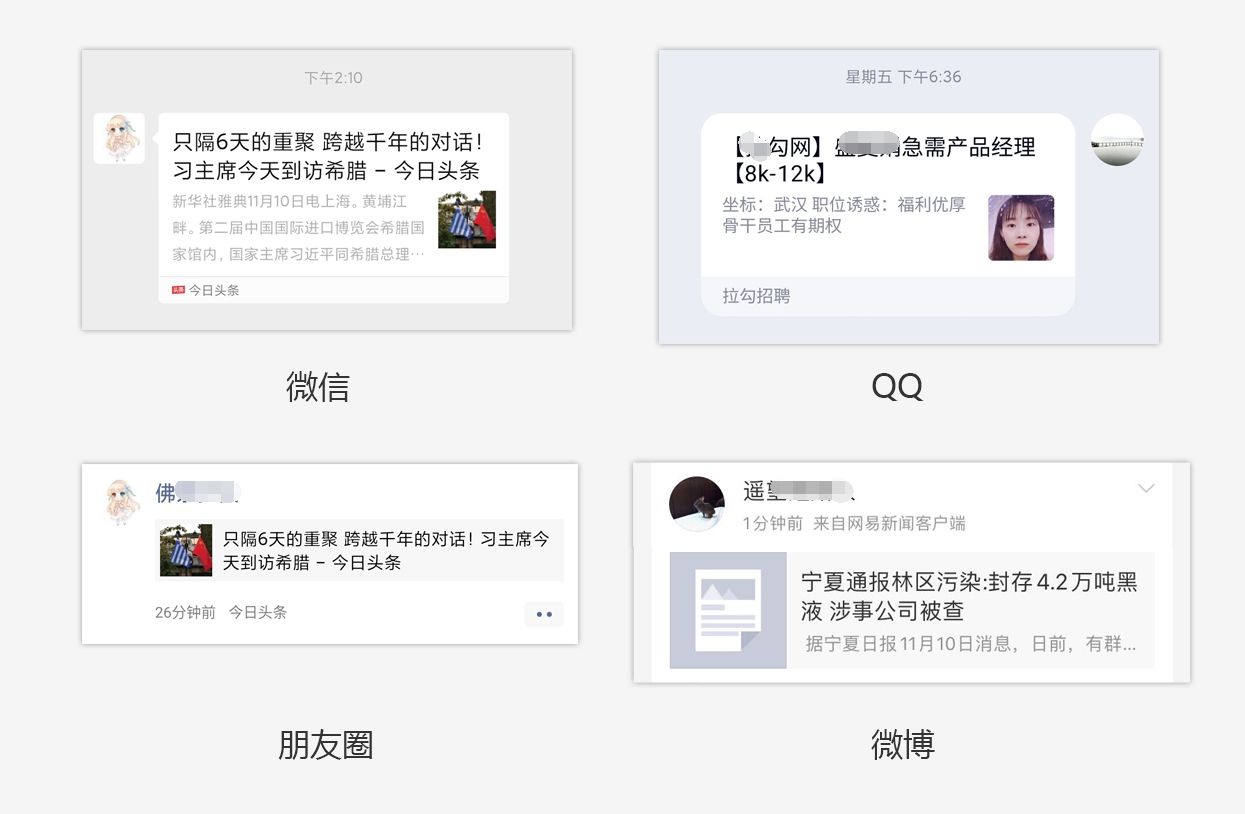Click the Weibo poster avatar
Viewport: 1245px width, 814px height.
click(697, 504)
